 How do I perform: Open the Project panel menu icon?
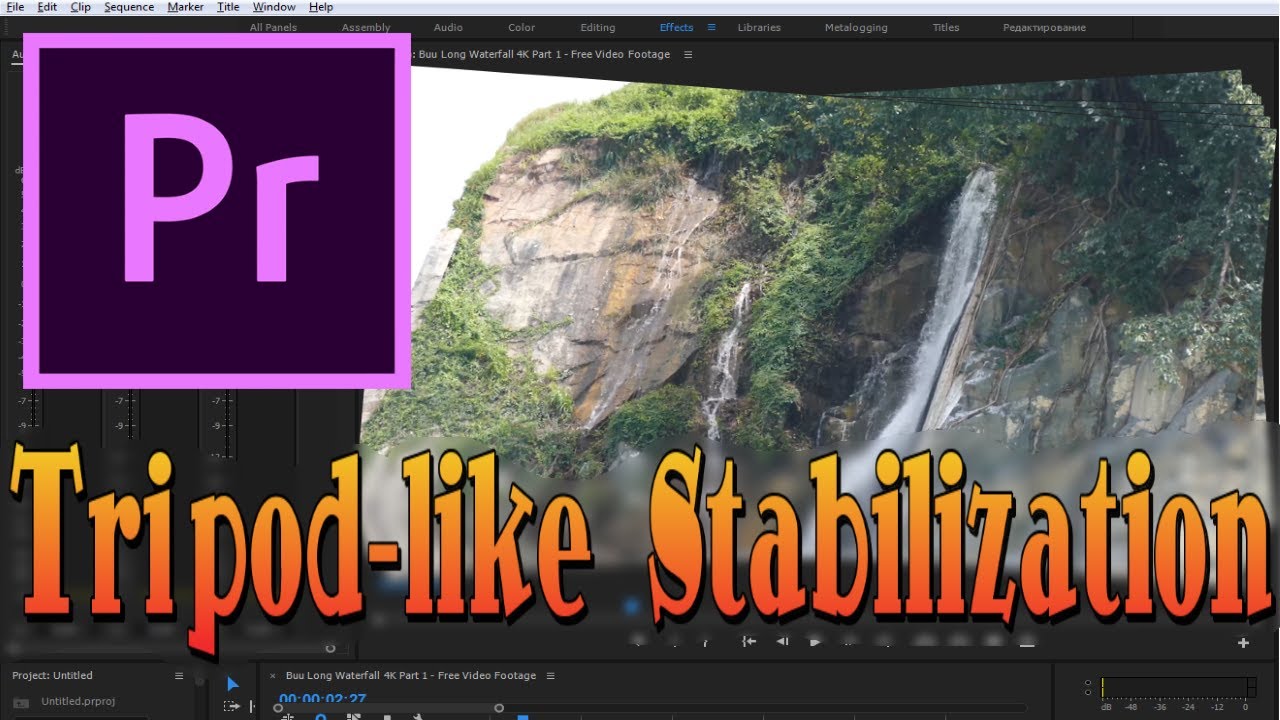pyautogui.click(x=179, y=676)
